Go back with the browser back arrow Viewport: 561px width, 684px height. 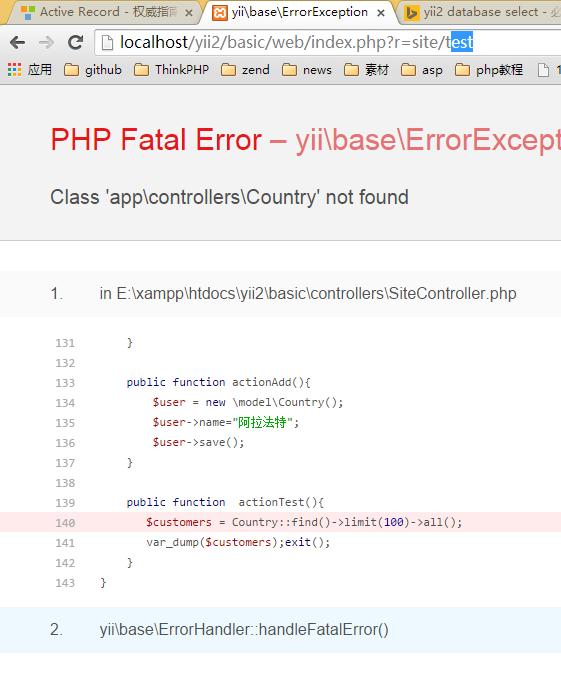click(17, 43)
